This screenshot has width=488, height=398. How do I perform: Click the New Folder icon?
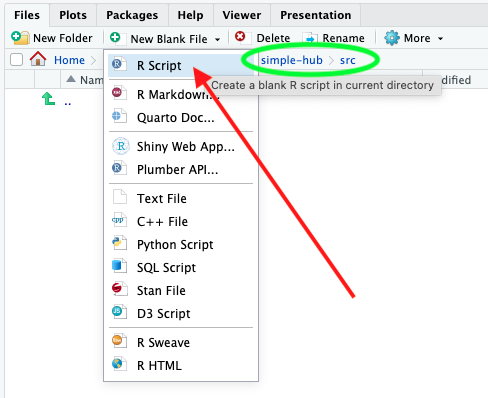pos(20,38)
